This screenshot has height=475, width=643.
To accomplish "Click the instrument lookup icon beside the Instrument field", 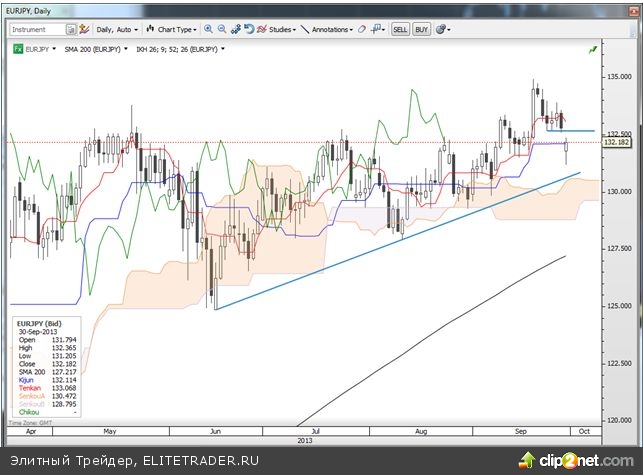I will (x=72, y=30).
